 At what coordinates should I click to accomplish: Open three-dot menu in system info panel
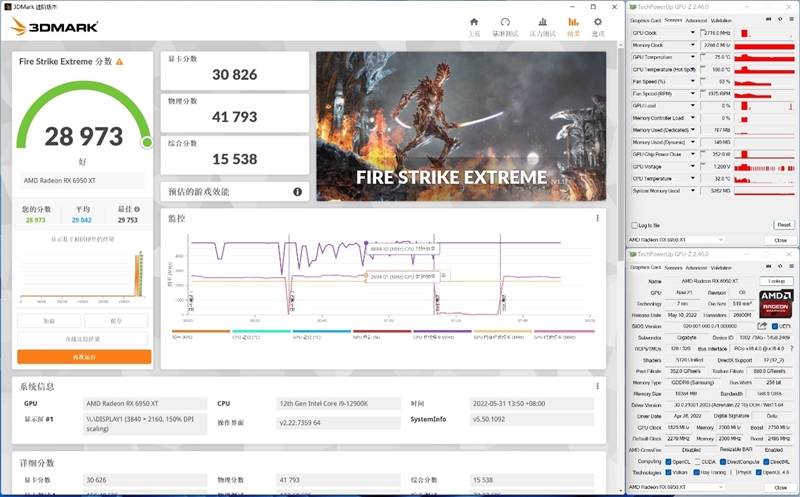click(x=597, y=386)
